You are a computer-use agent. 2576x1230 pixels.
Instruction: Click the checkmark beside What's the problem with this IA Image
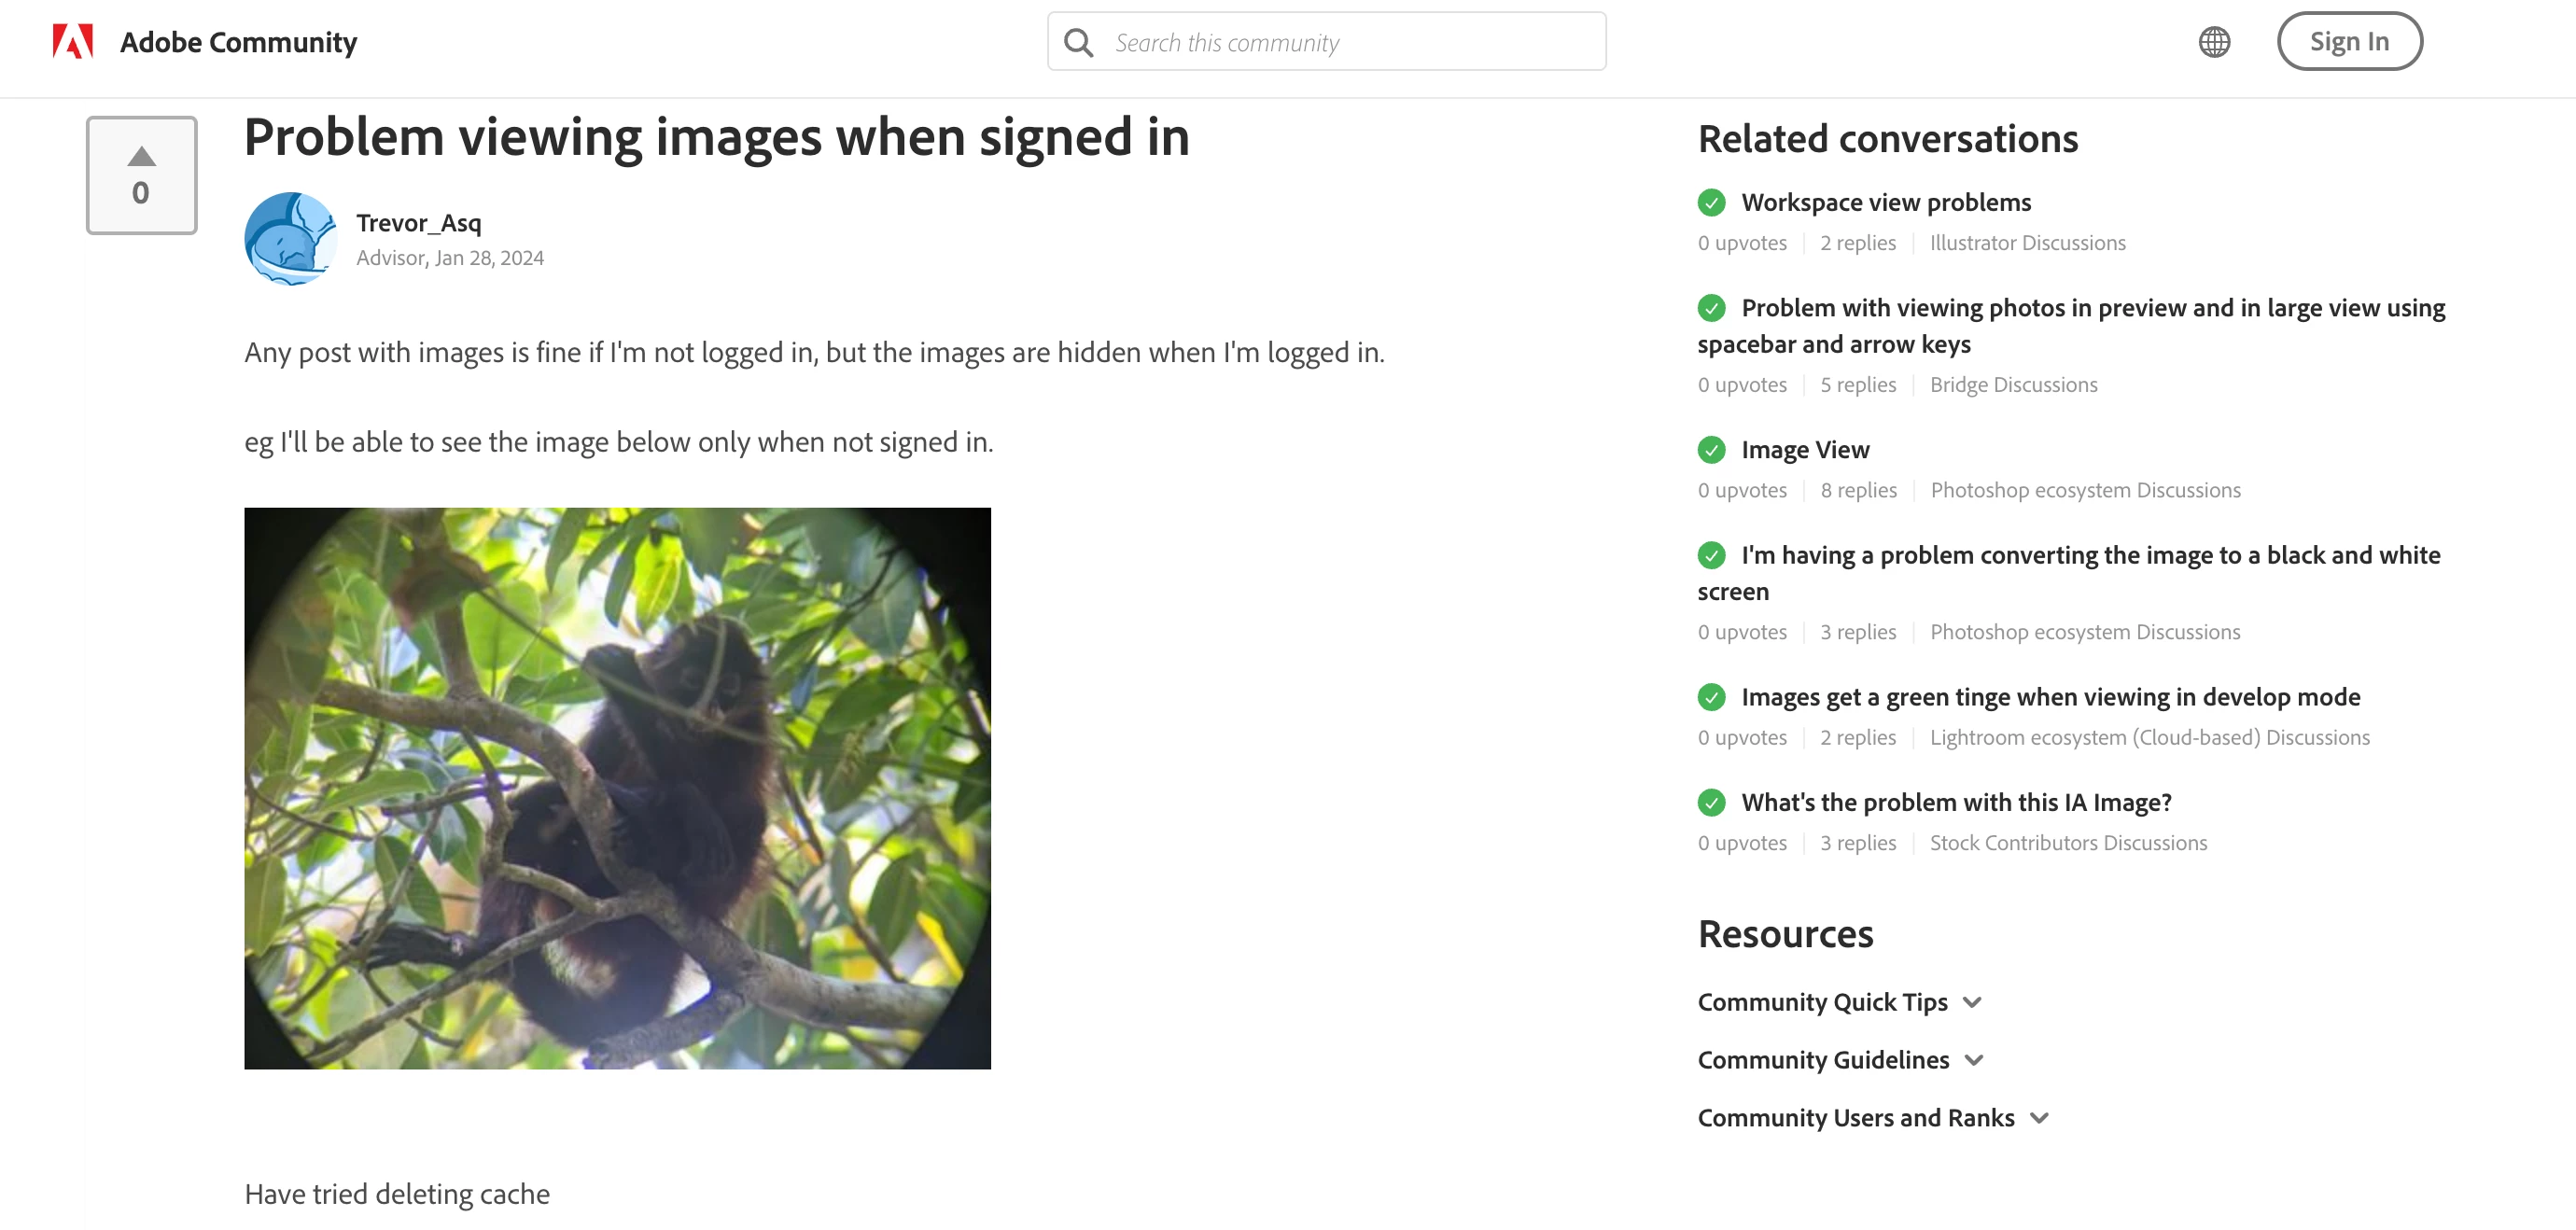click(x=1711, y=803)
